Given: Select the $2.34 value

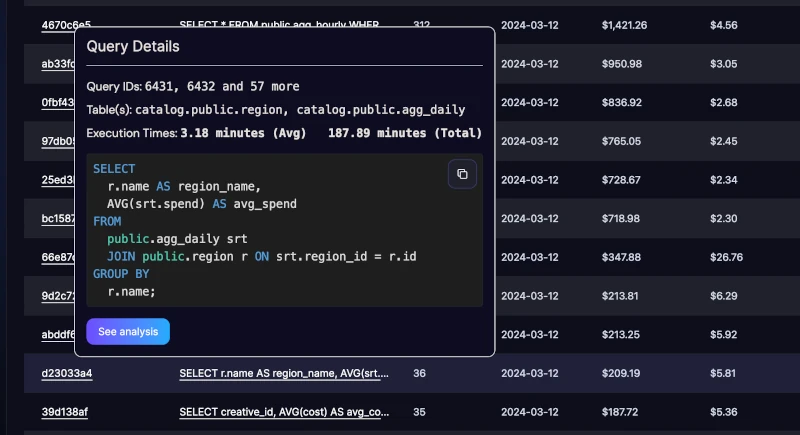Looking at the screenshot, I should [723, 180].
